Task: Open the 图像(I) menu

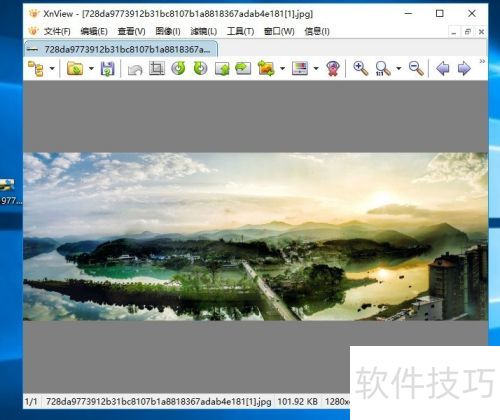Action: click(x=168, y=31)
